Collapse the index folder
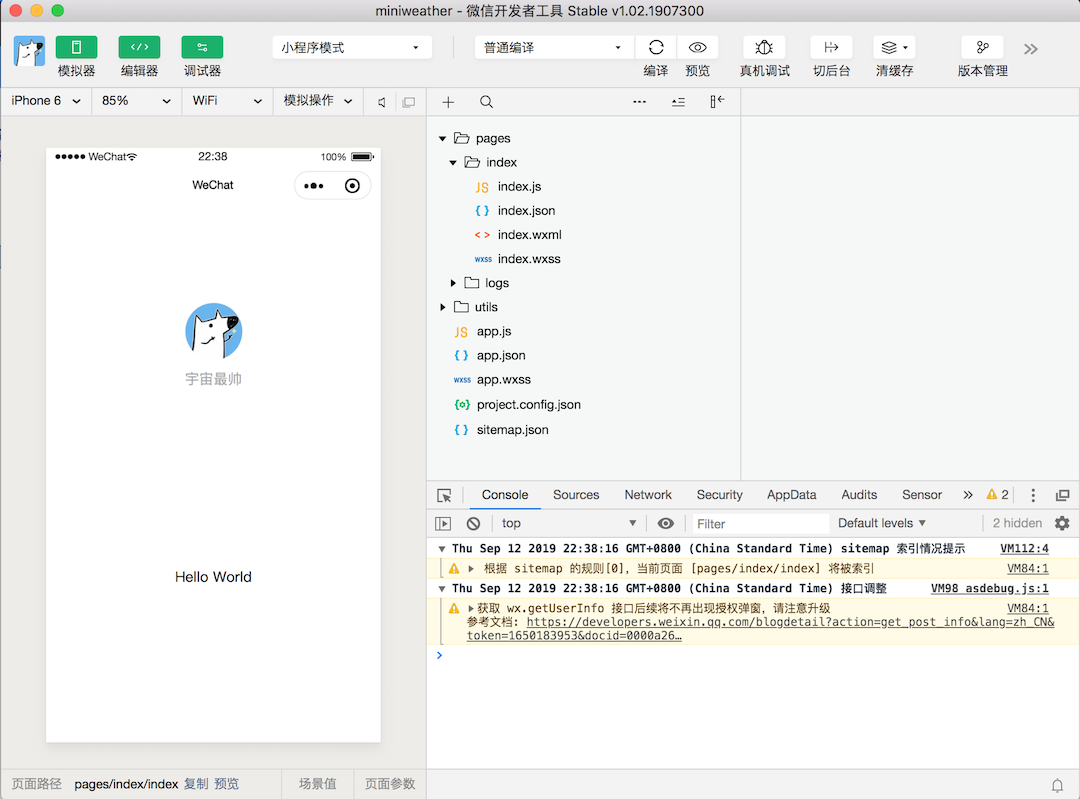Viewport: 1080px width, 799px height. click(453, 163)
